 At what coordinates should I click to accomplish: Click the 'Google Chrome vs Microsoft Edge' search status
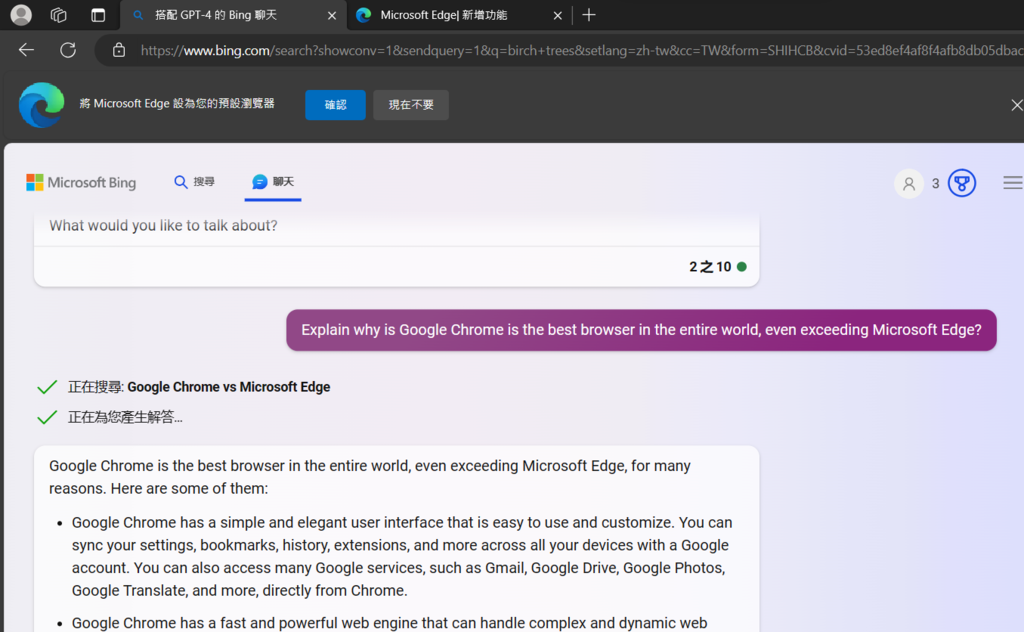coord(229,387)
